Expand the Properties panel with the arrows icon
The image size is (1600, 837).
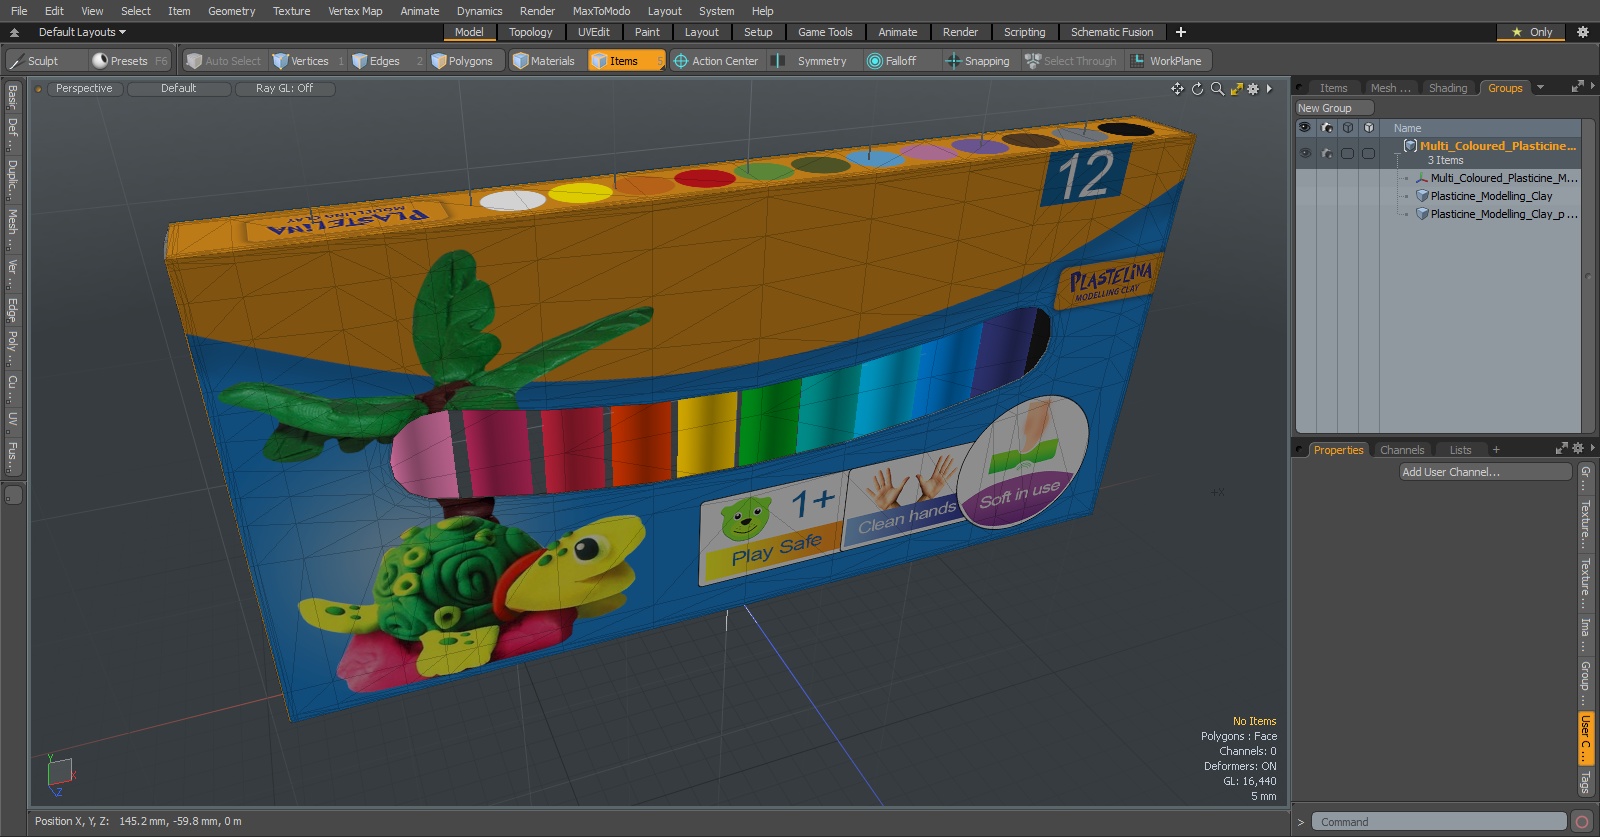1562,449
